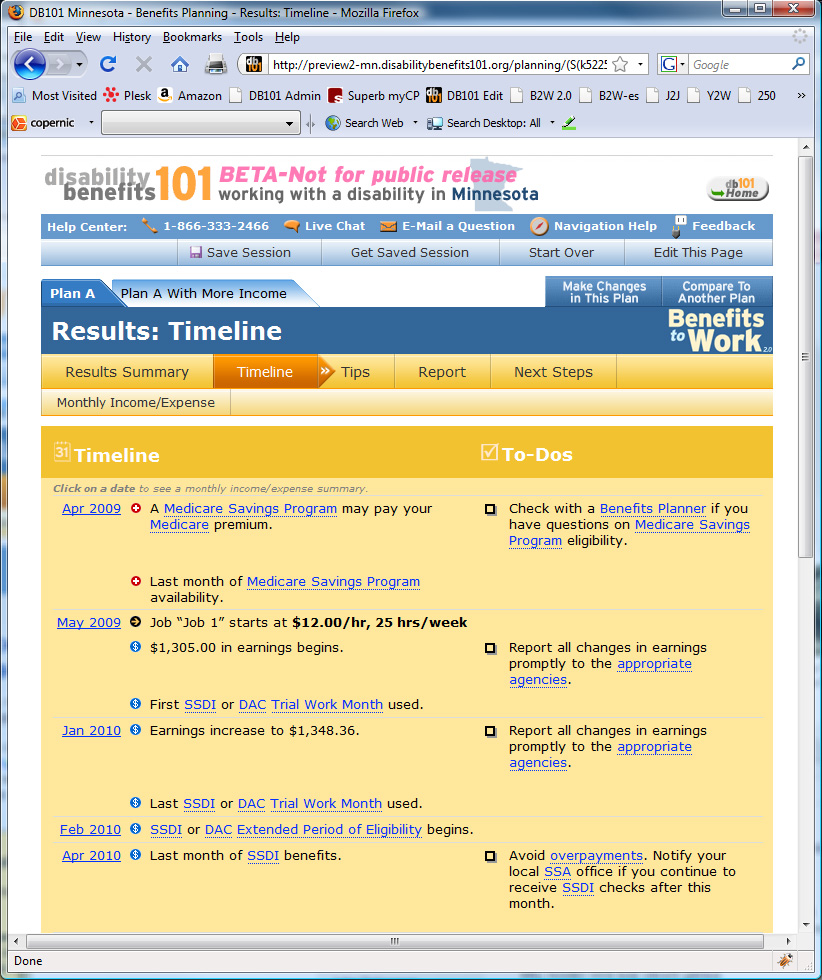The height and width of the screenshot is (980, 822).
Task: Open the DB101 Edit bookmark
Action: click(464, 95)
